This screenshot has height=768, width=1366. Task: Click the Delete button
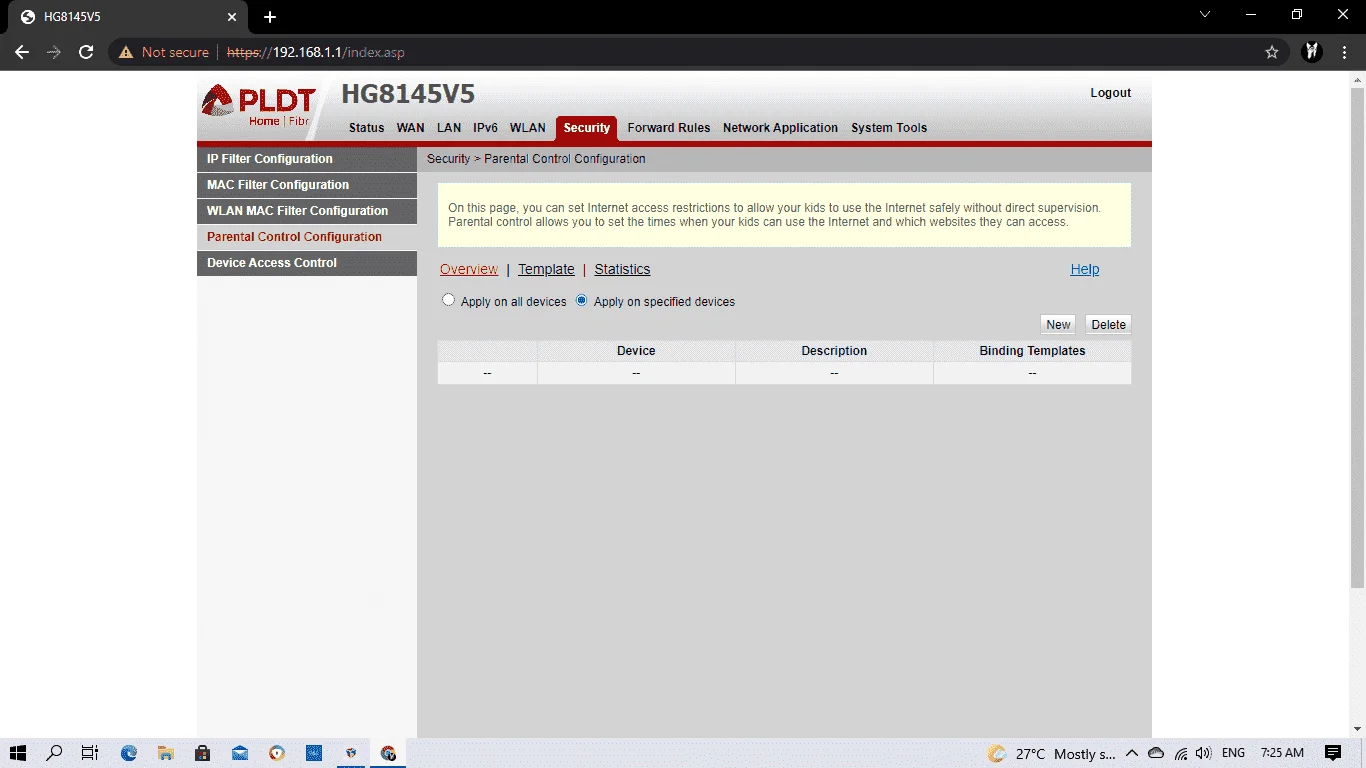1108,324
